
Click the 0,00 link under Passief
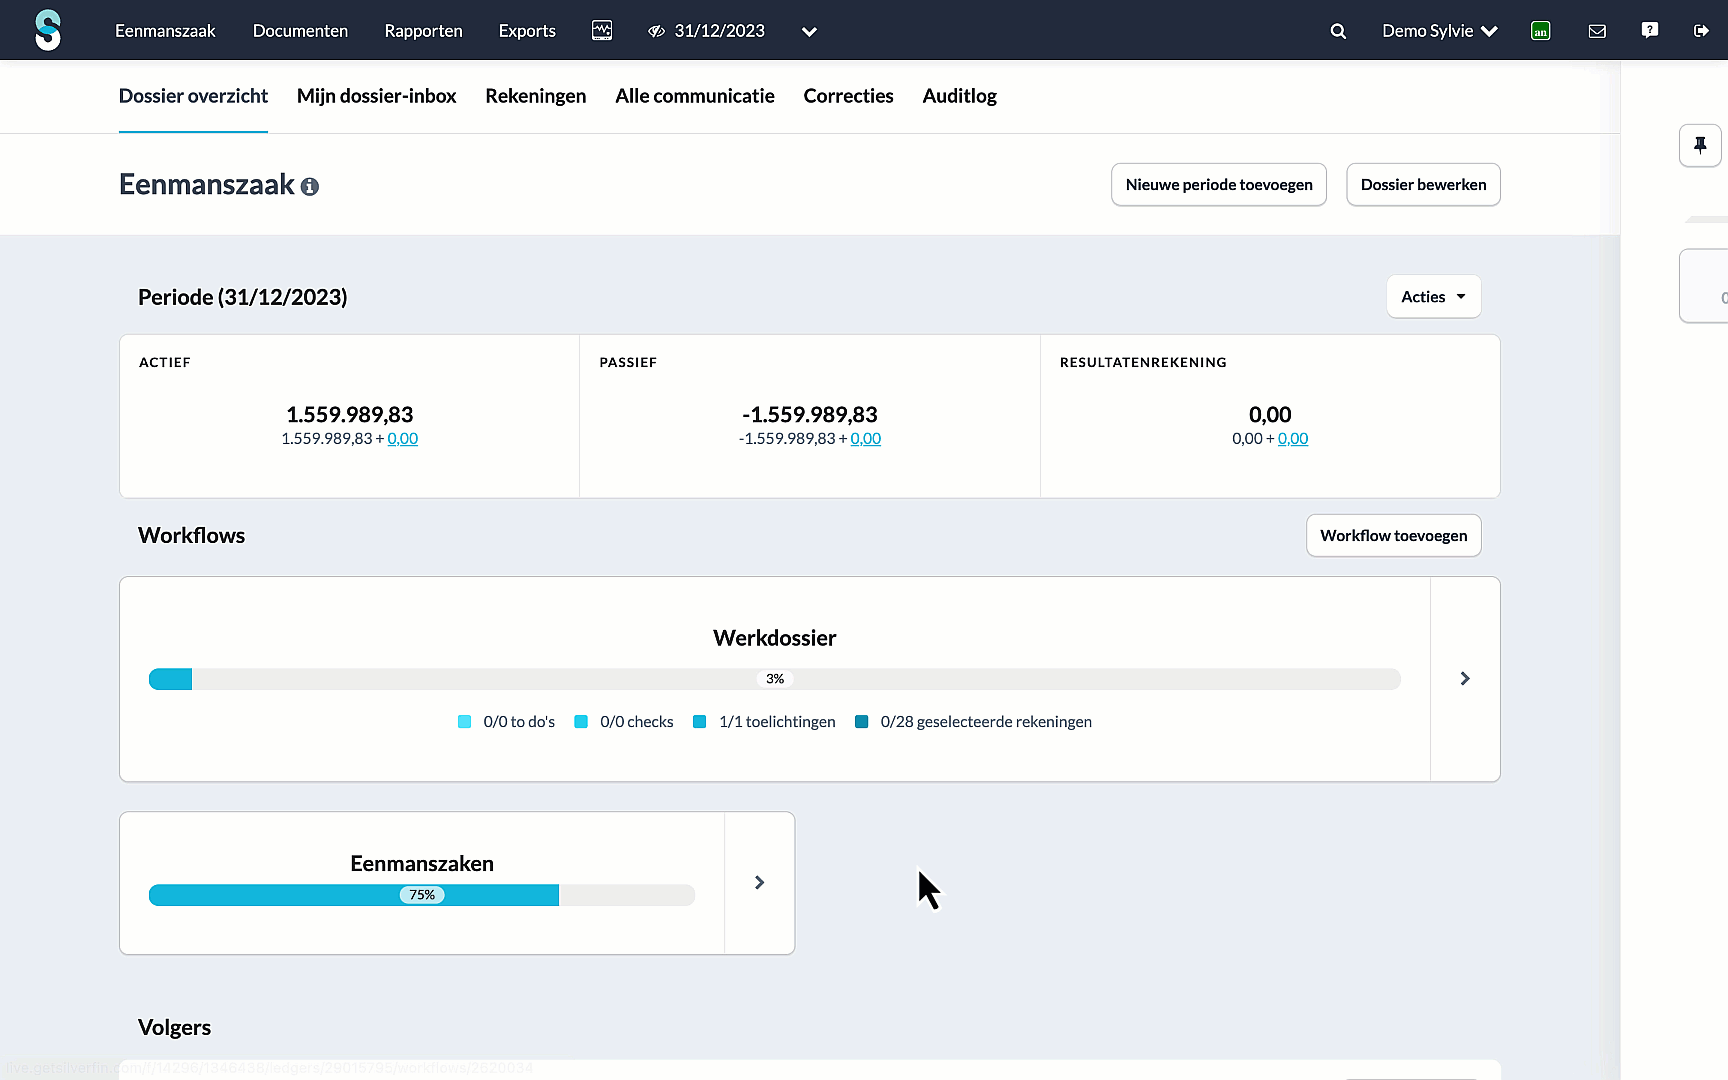coord(865,439)
